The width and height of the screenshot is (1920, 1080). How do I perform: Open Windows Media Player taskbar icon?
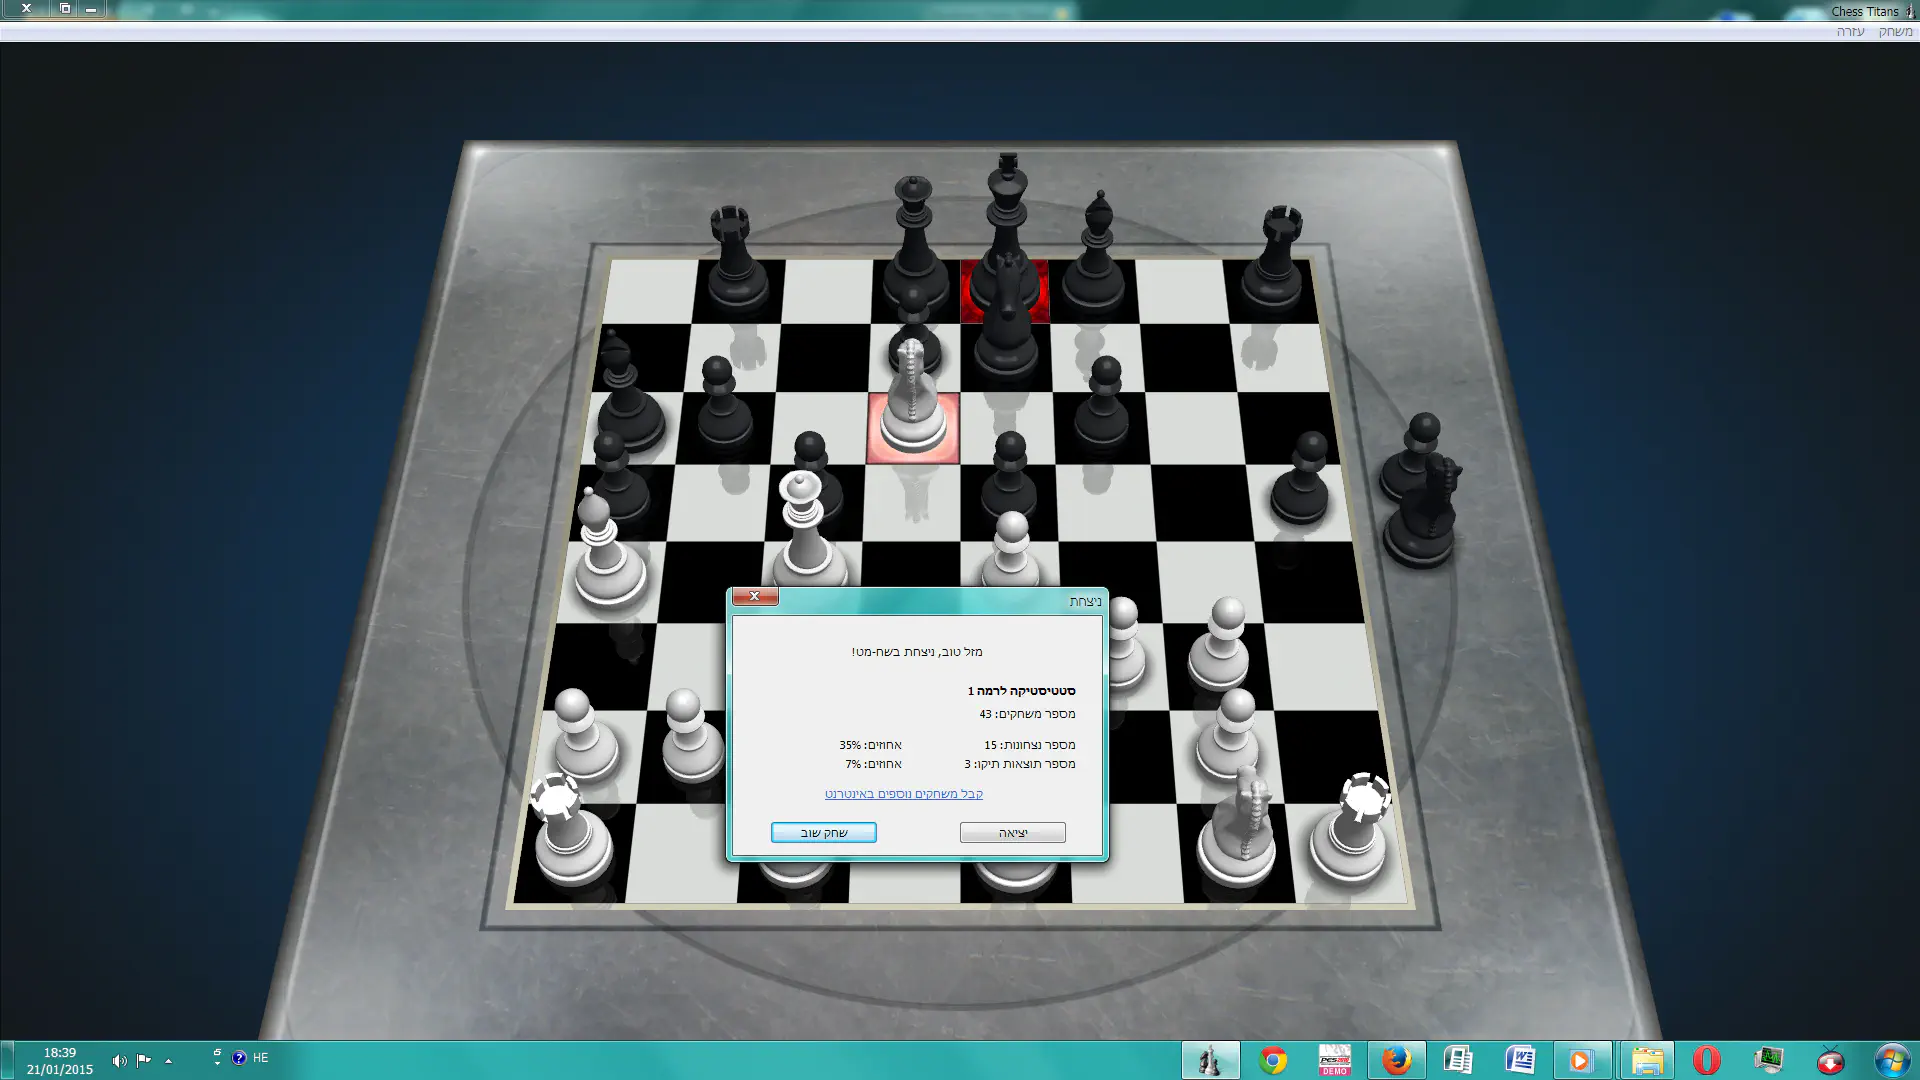coord(1581,1060)
